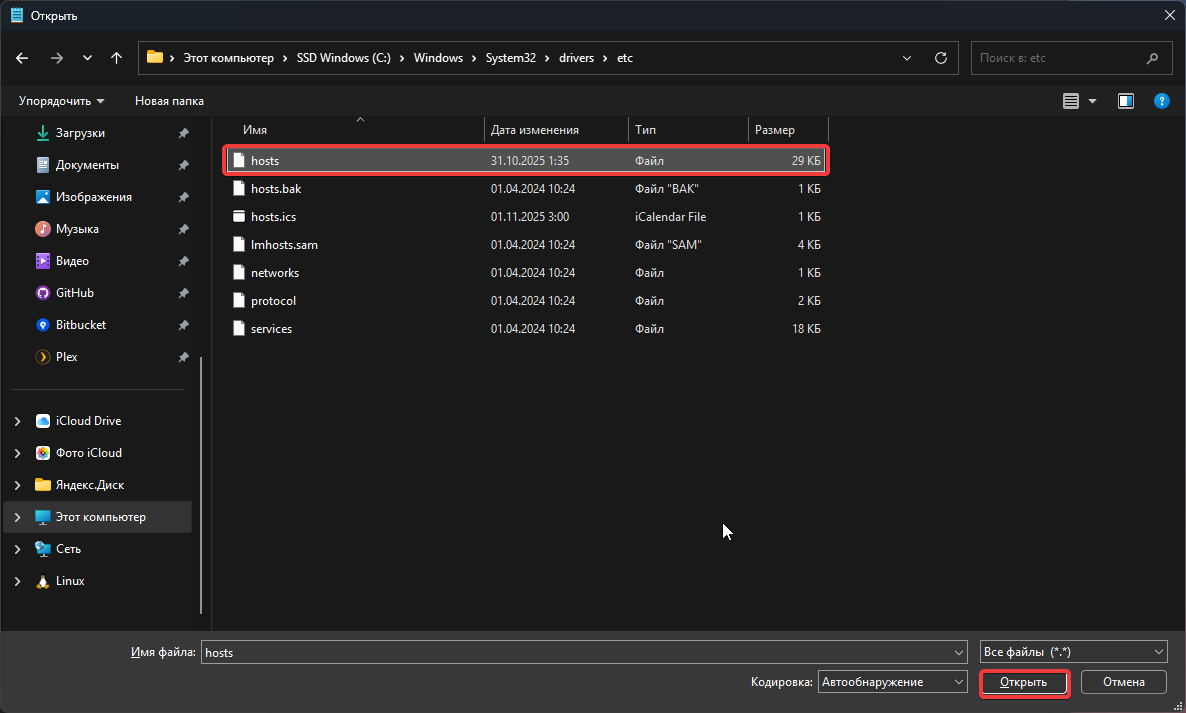1186x713 pixels.
Task: Expand the iCloud Drive tree node
Action: (18, 421)
